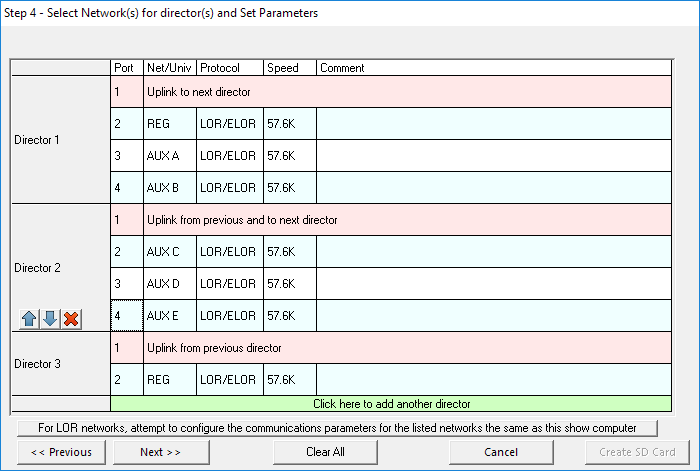
Task: Click the Clear All button
Action: click(x=325, y=452)
